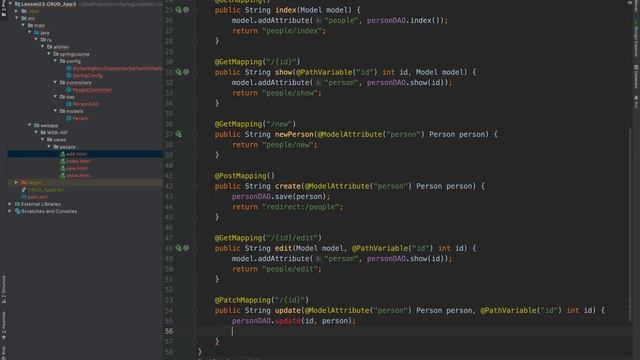Image resolution: width=640 pixels, height=360 pixels.
Task: Open the Favorites tool window tab
Action: pos(4,325)
